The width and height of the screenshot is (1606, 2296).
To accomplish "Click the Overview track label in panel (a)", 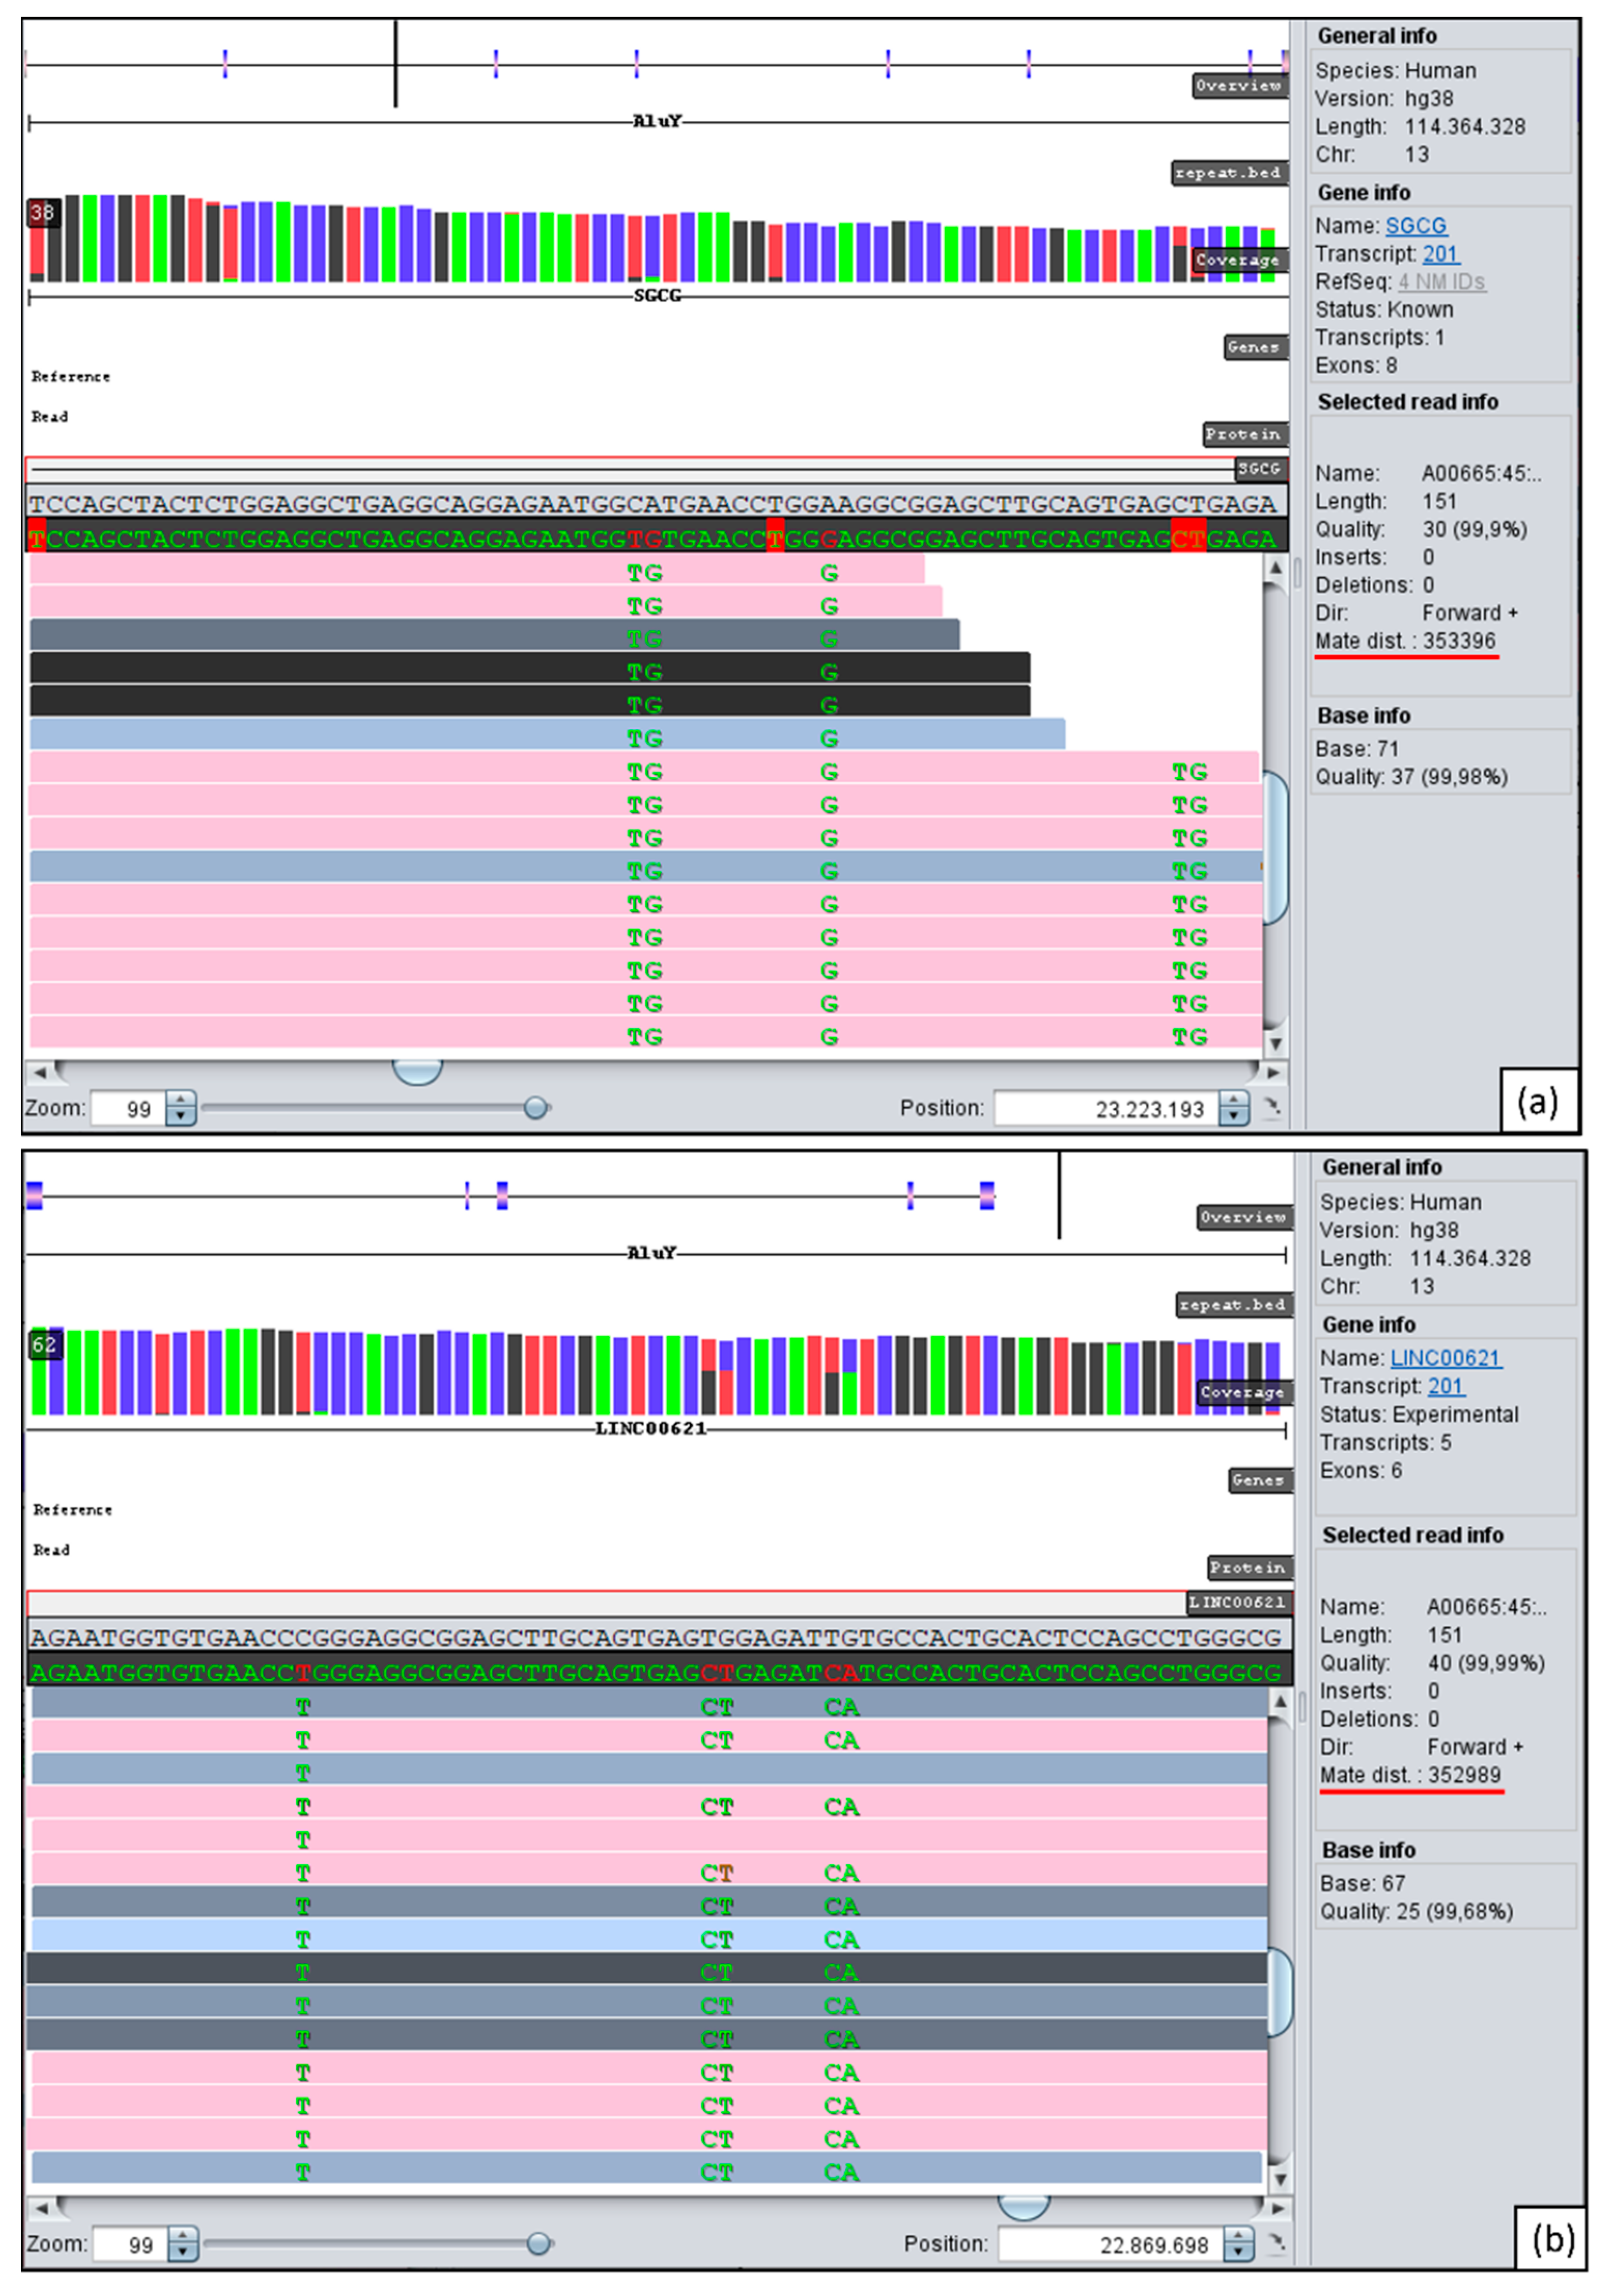I will coord(1239,86).
